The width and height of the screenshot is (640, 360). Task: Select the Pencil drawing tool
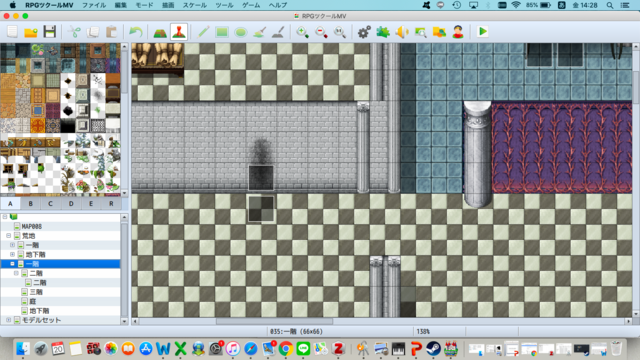pyautogui.click(x=203, y=32)
